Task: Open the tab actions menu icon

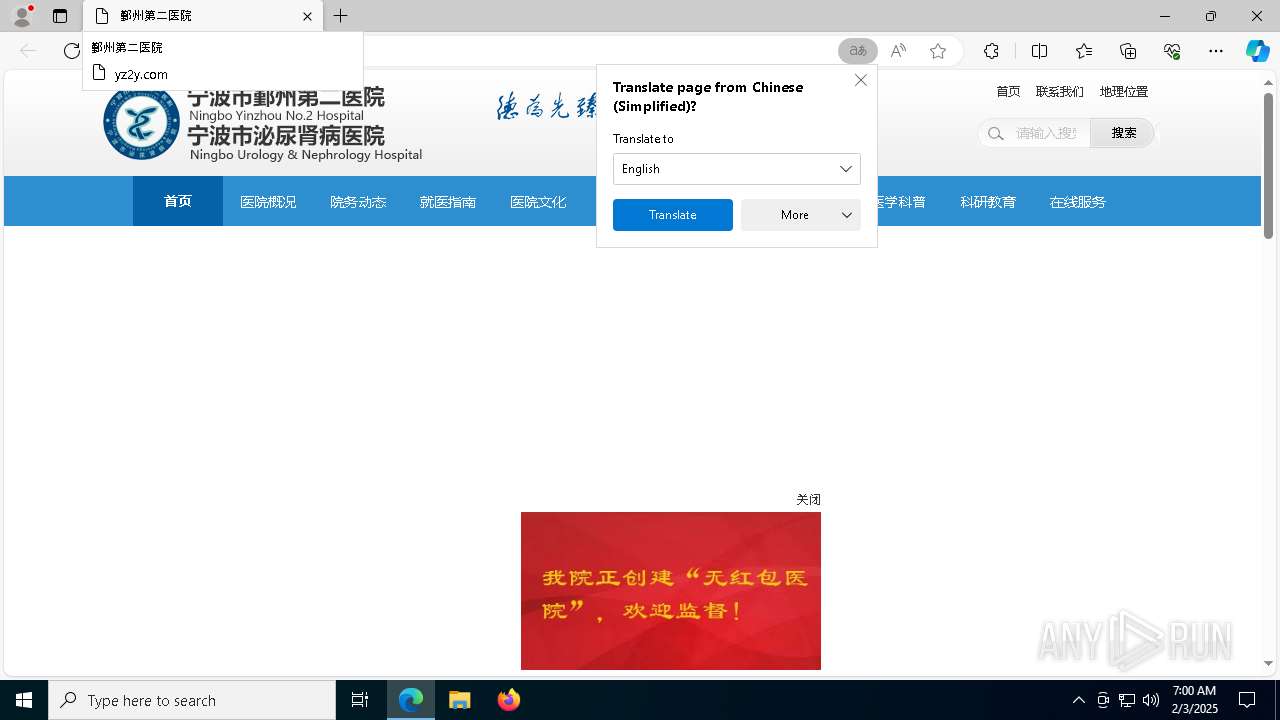Action: [x=60, y=16]
